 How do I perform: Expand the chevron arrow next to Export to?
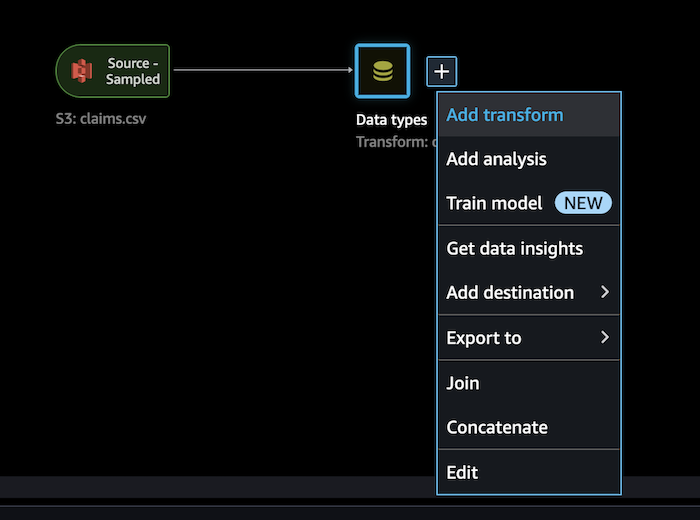(605, 337)
